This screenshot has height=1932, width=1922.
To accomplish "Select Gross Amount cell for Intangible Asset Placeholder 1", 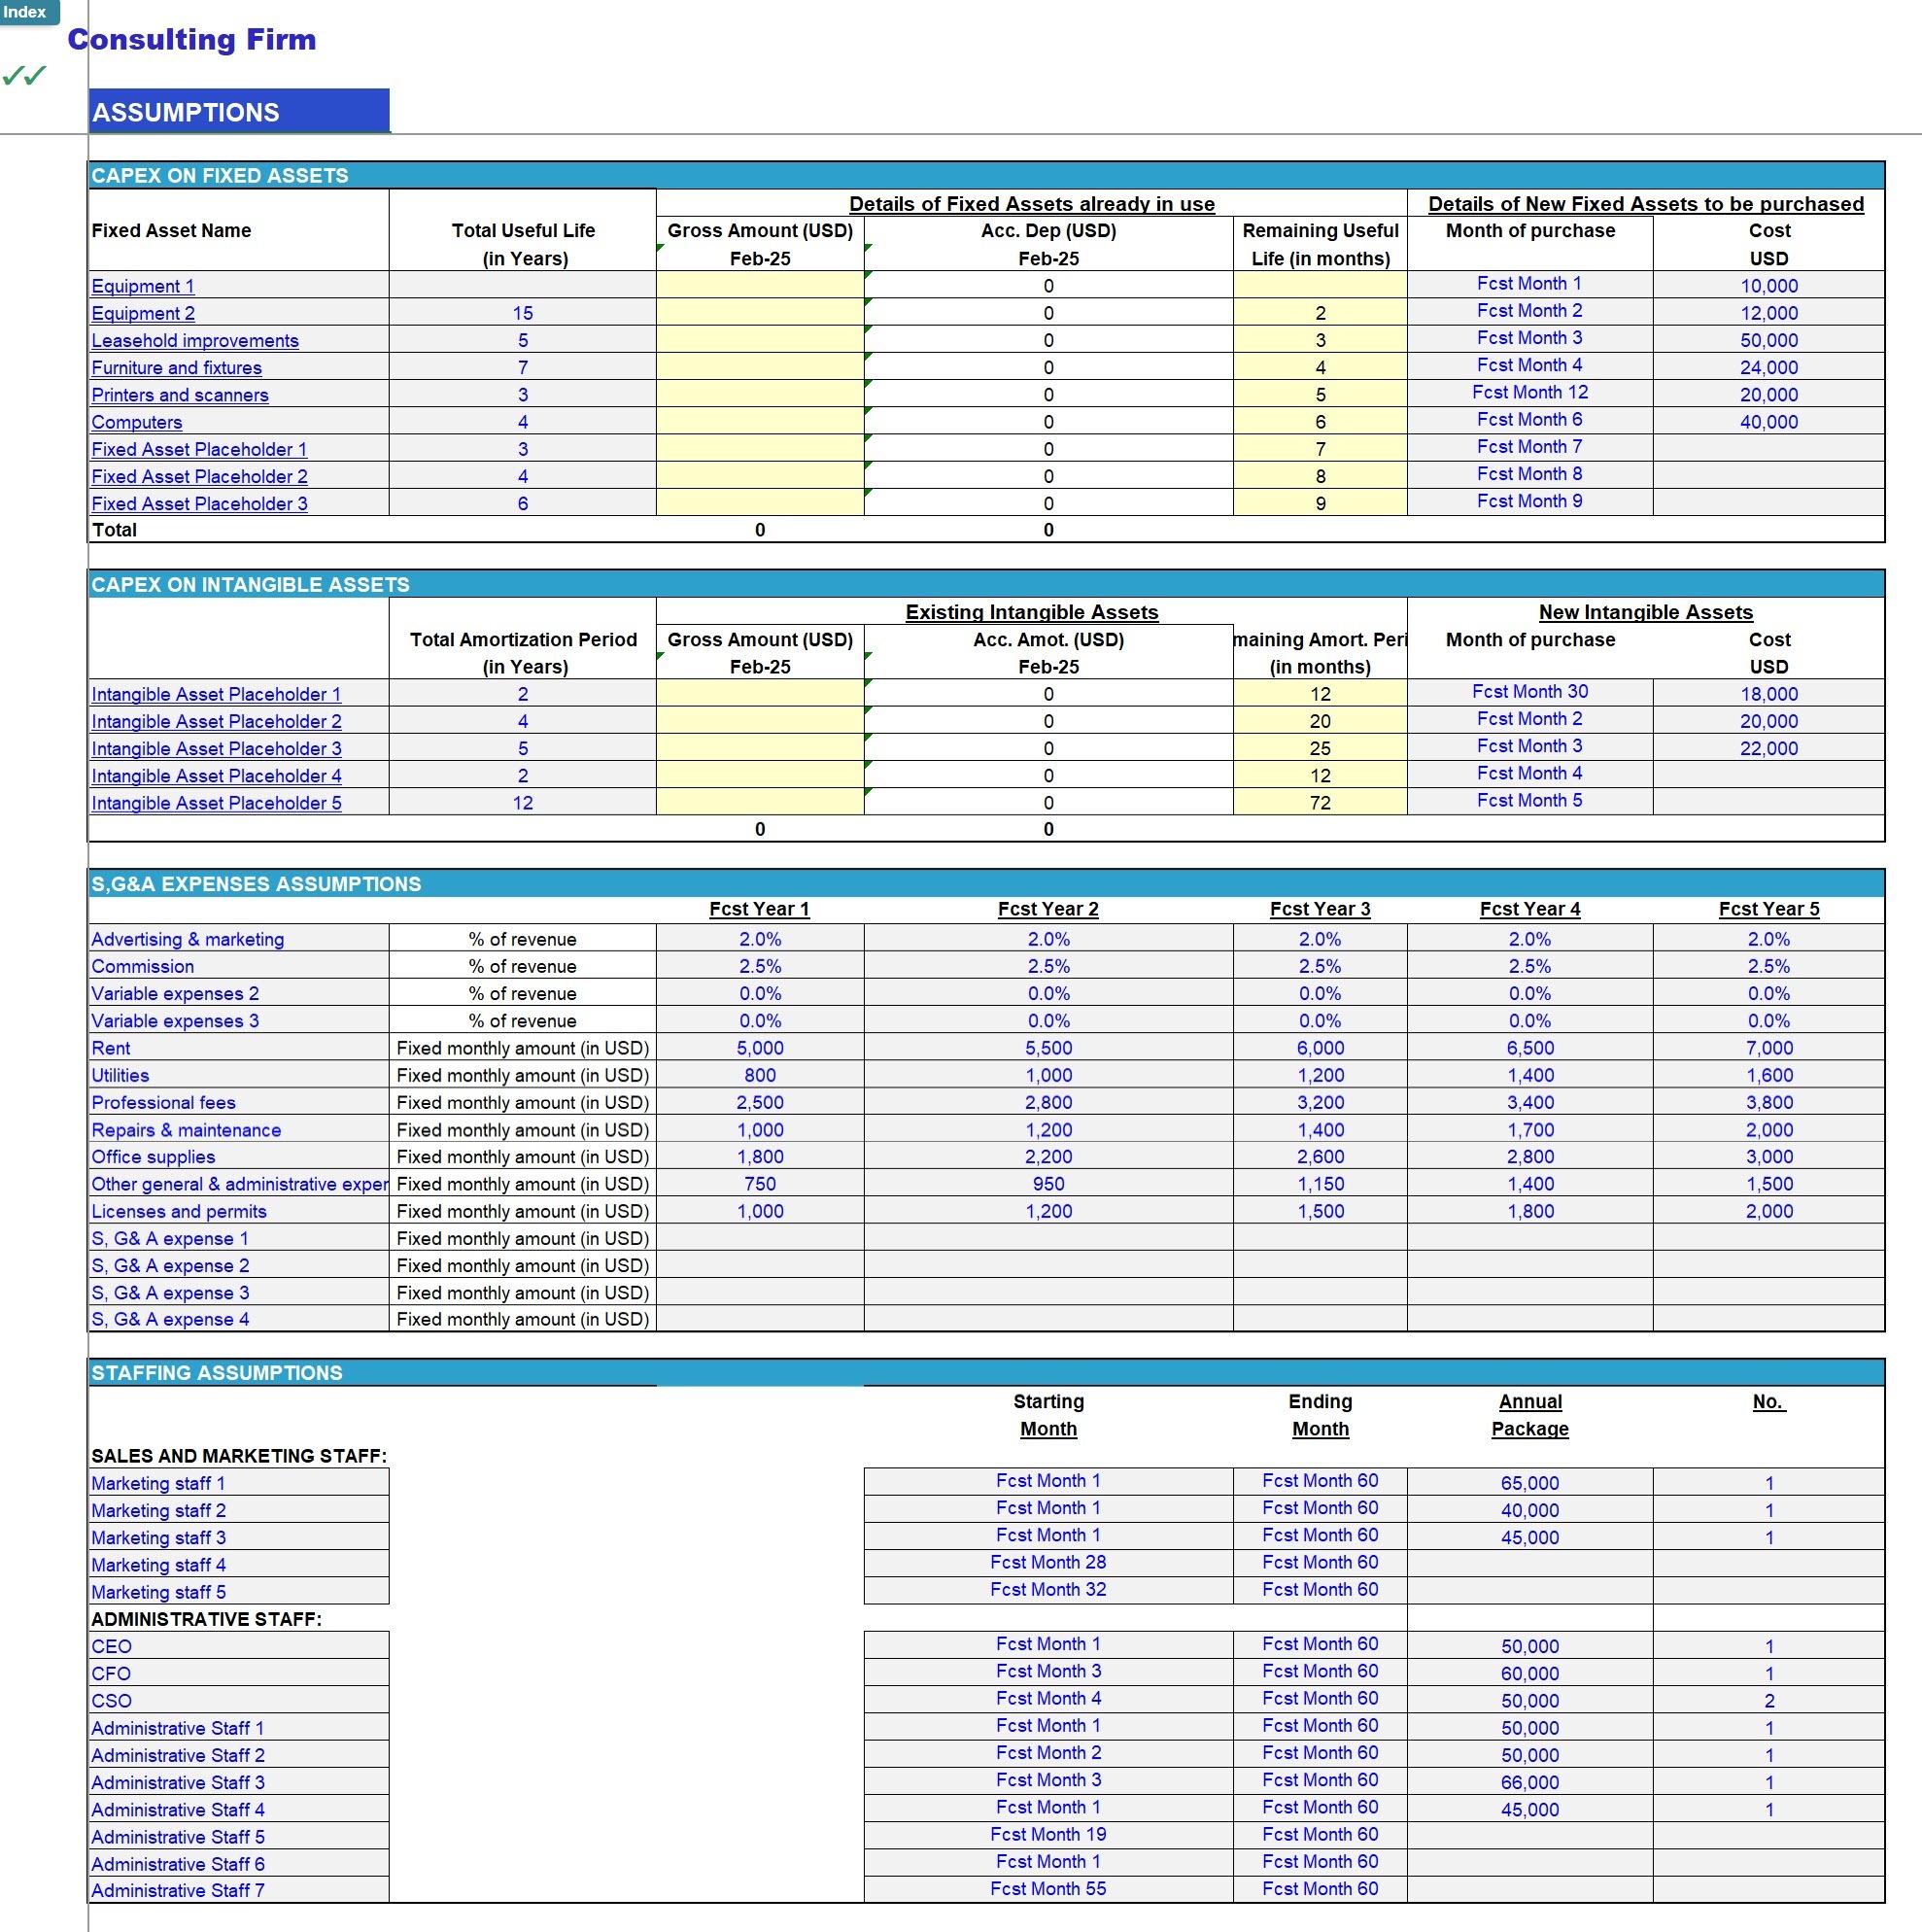I will (760, 693).
